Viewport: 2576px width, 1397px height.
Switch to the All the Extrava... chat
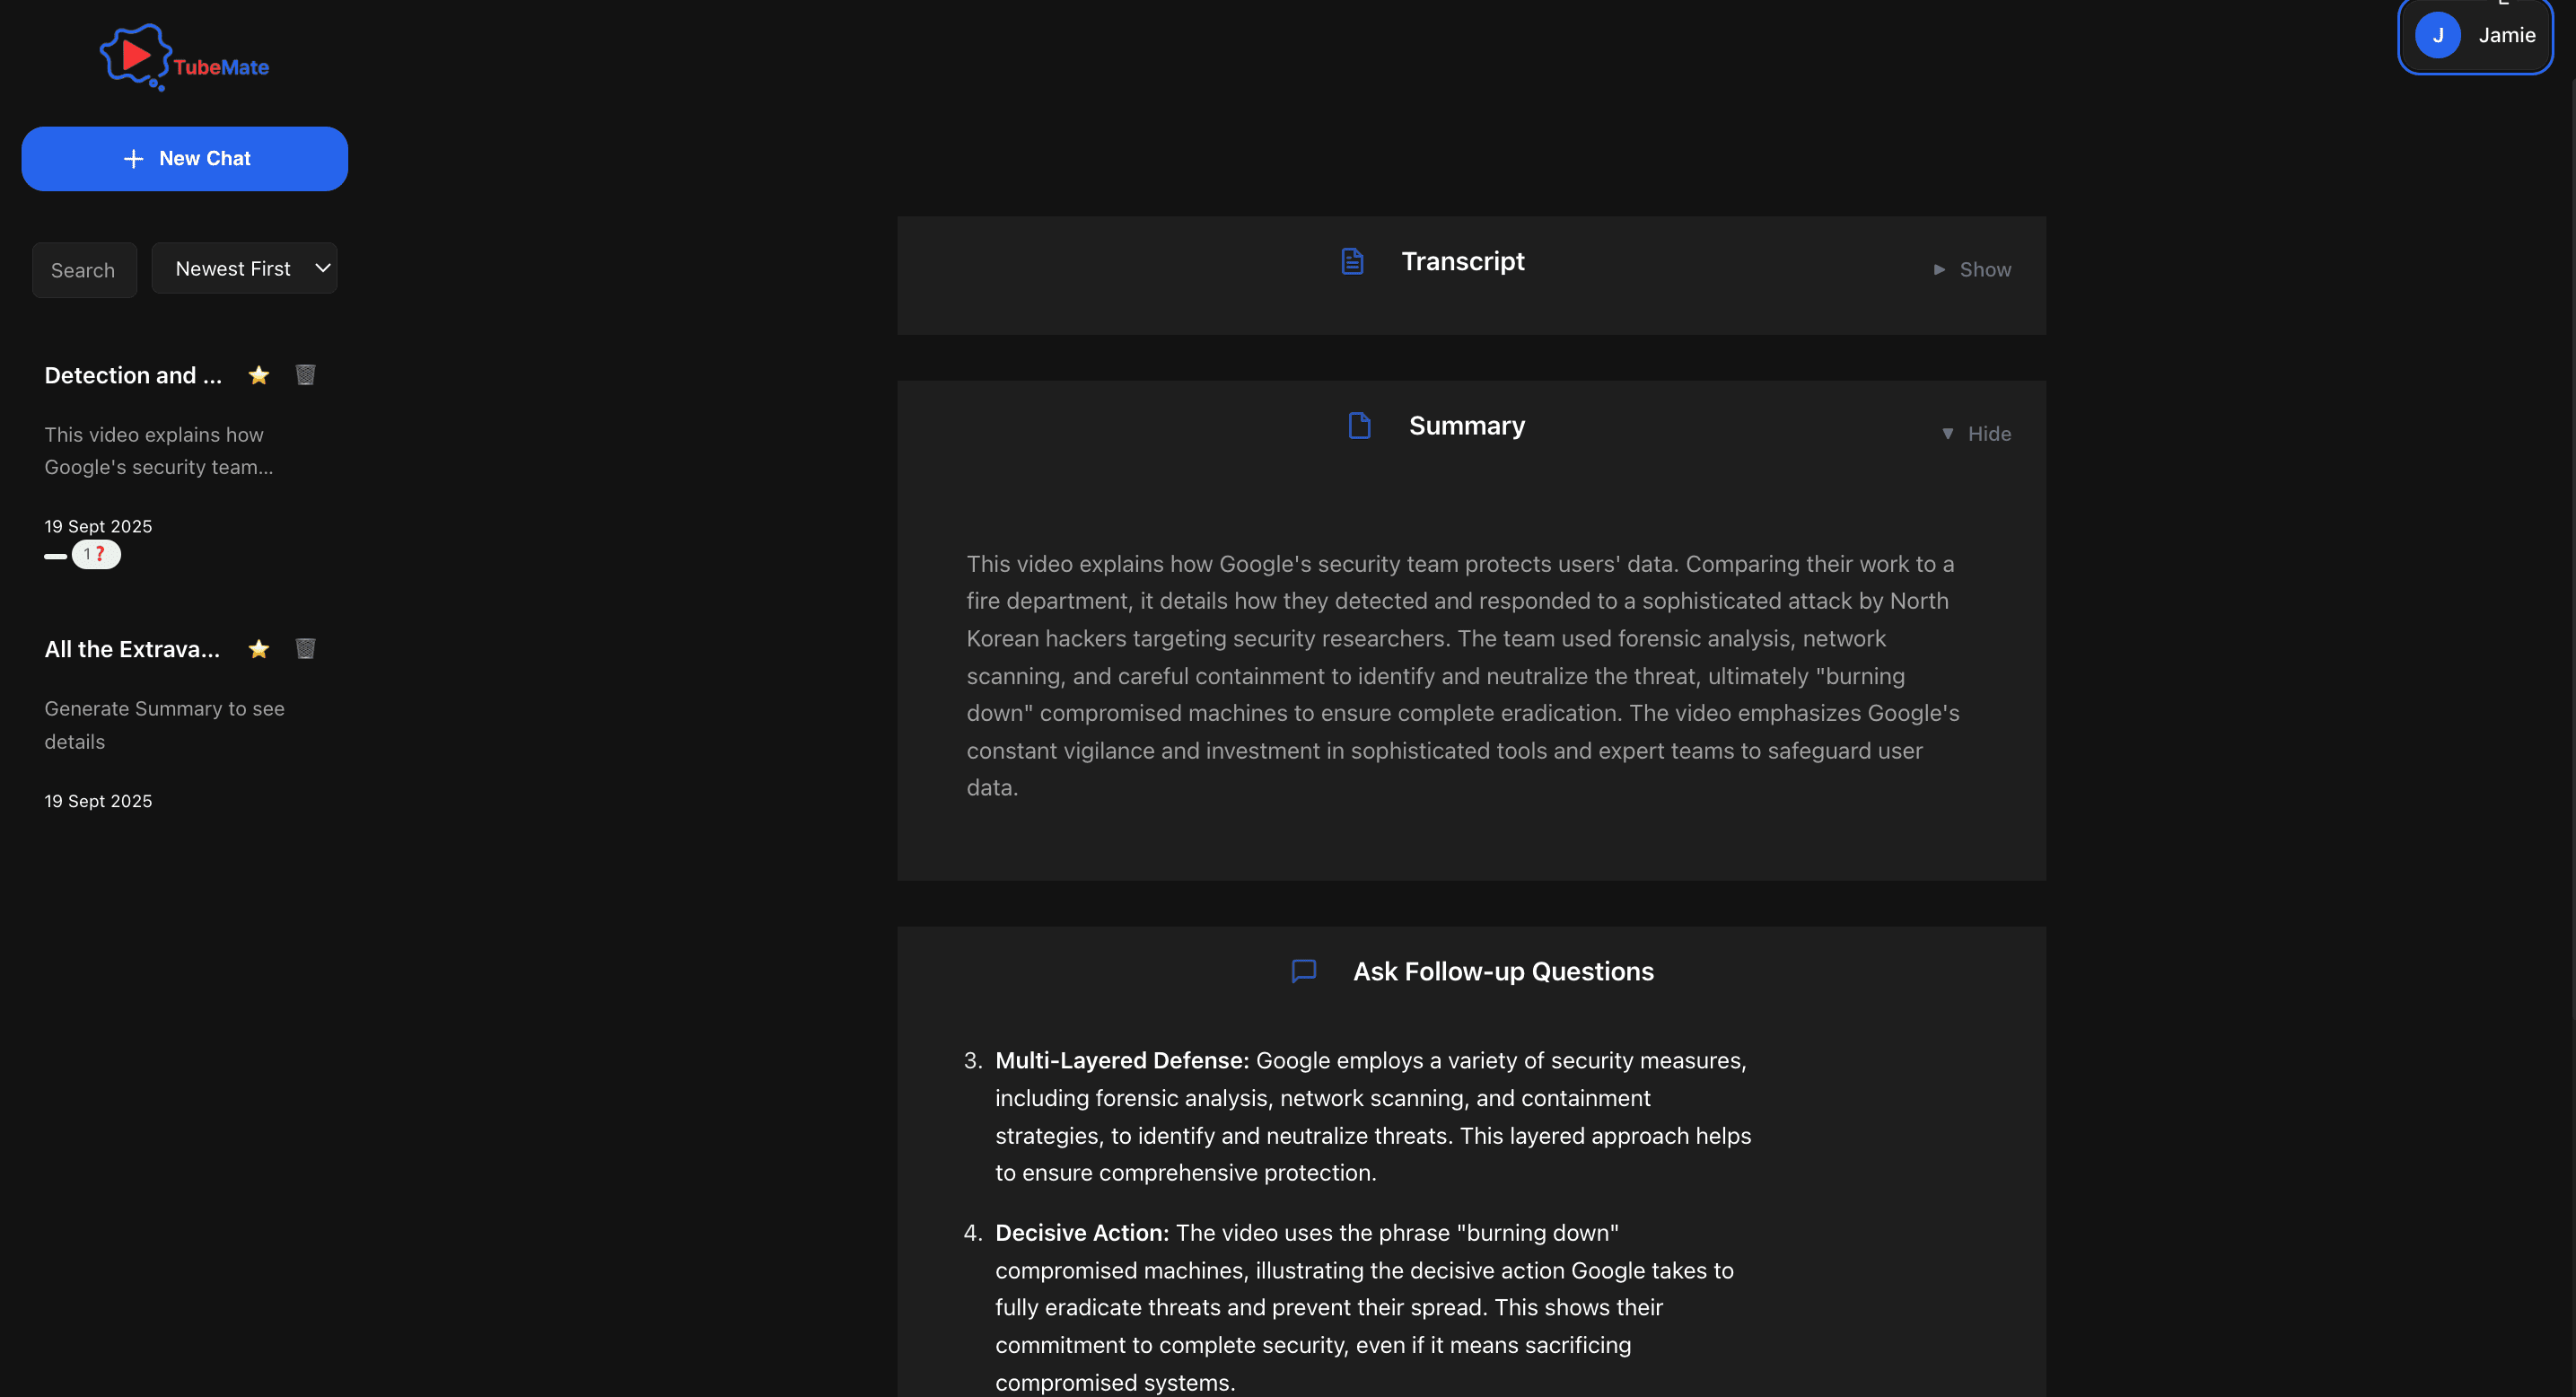tap(133, 649)
